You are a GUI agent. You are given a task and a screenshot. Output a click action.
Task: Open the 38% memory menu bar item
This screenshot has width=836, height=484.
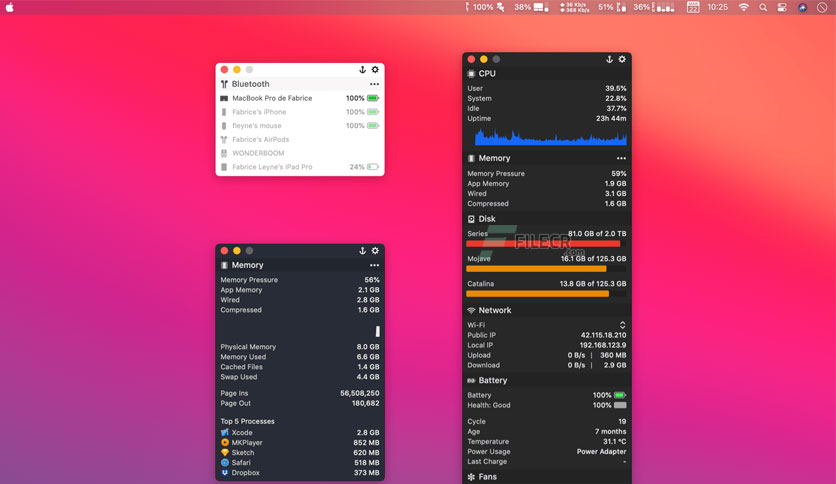(531, 7)
